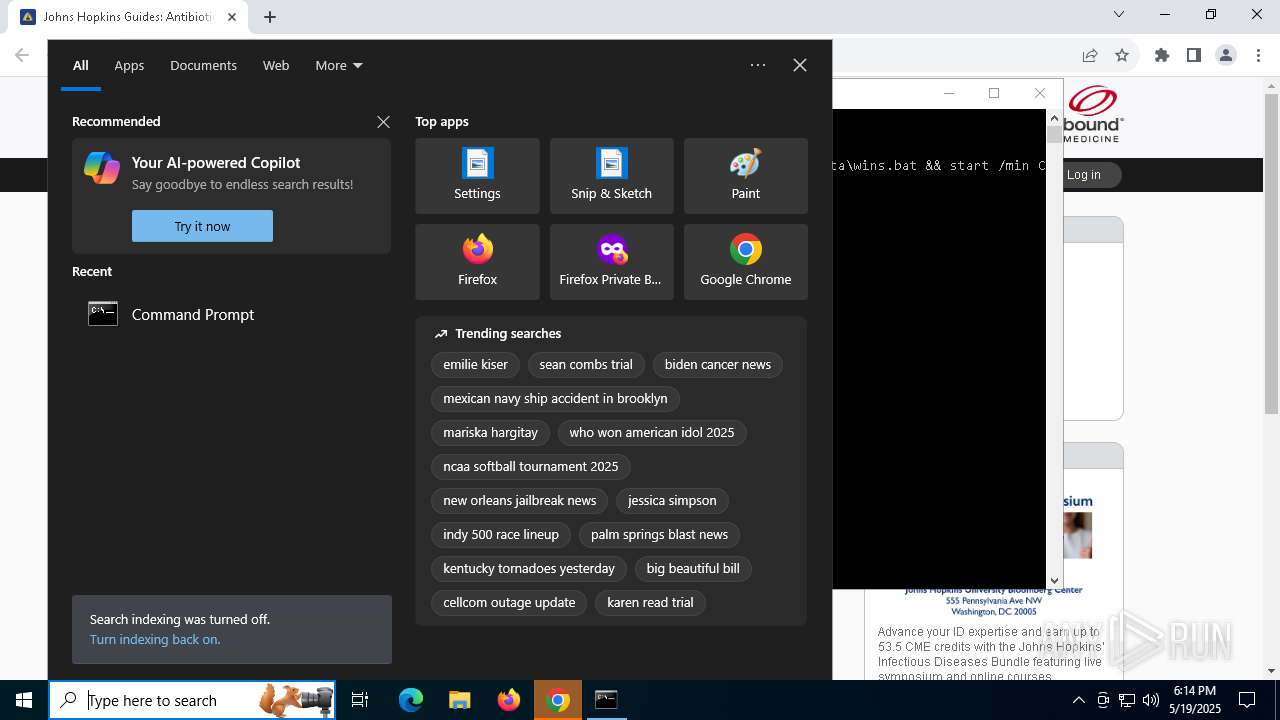Open Chrome profile avatar
The width and height of the screenshot is (1280, 720).
point(1226,55)
